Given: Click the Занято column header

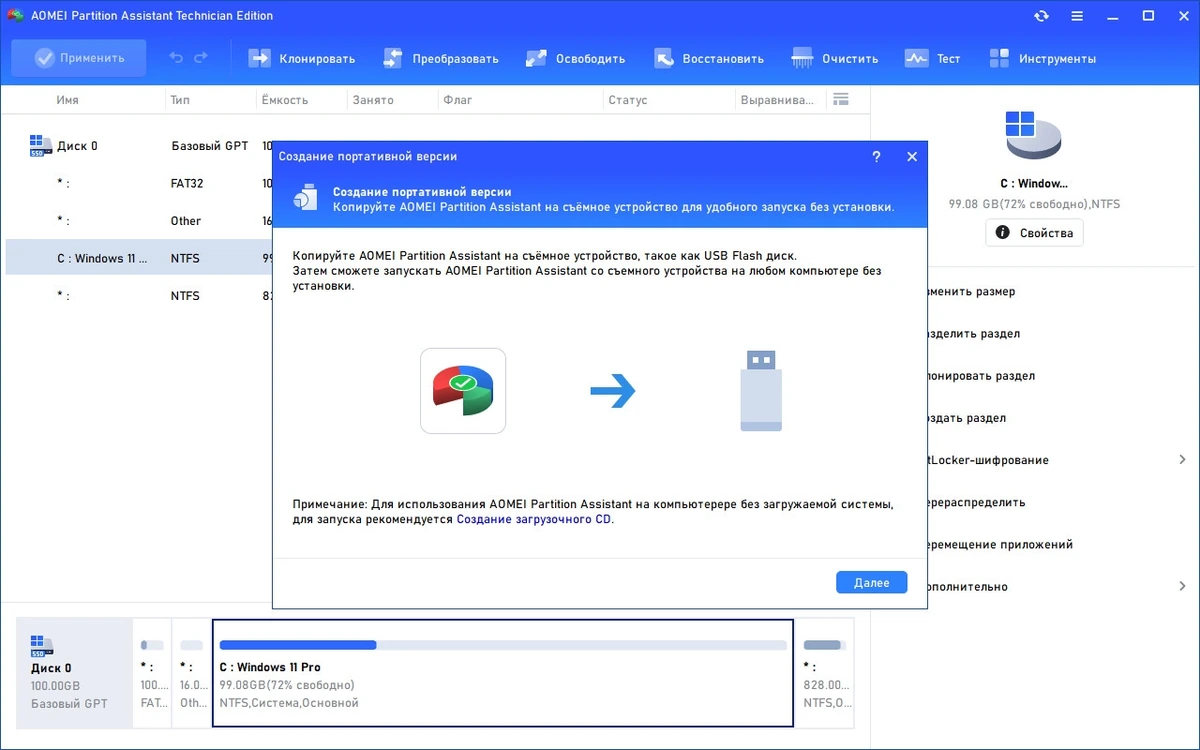Looking at the screenshot, I should pos(373,100).
